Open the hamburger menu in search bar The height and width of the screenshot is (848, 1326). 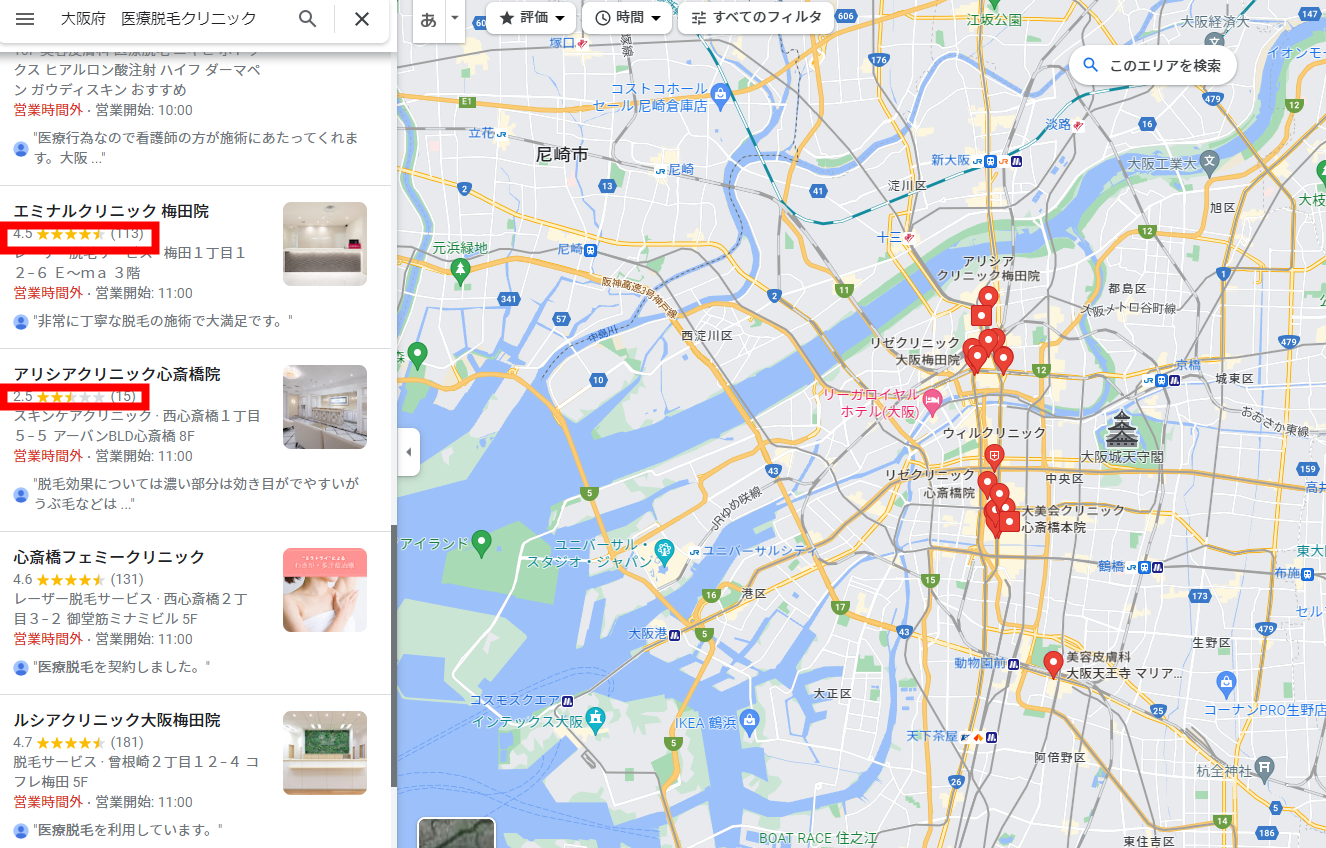click(x=25, y=19)
